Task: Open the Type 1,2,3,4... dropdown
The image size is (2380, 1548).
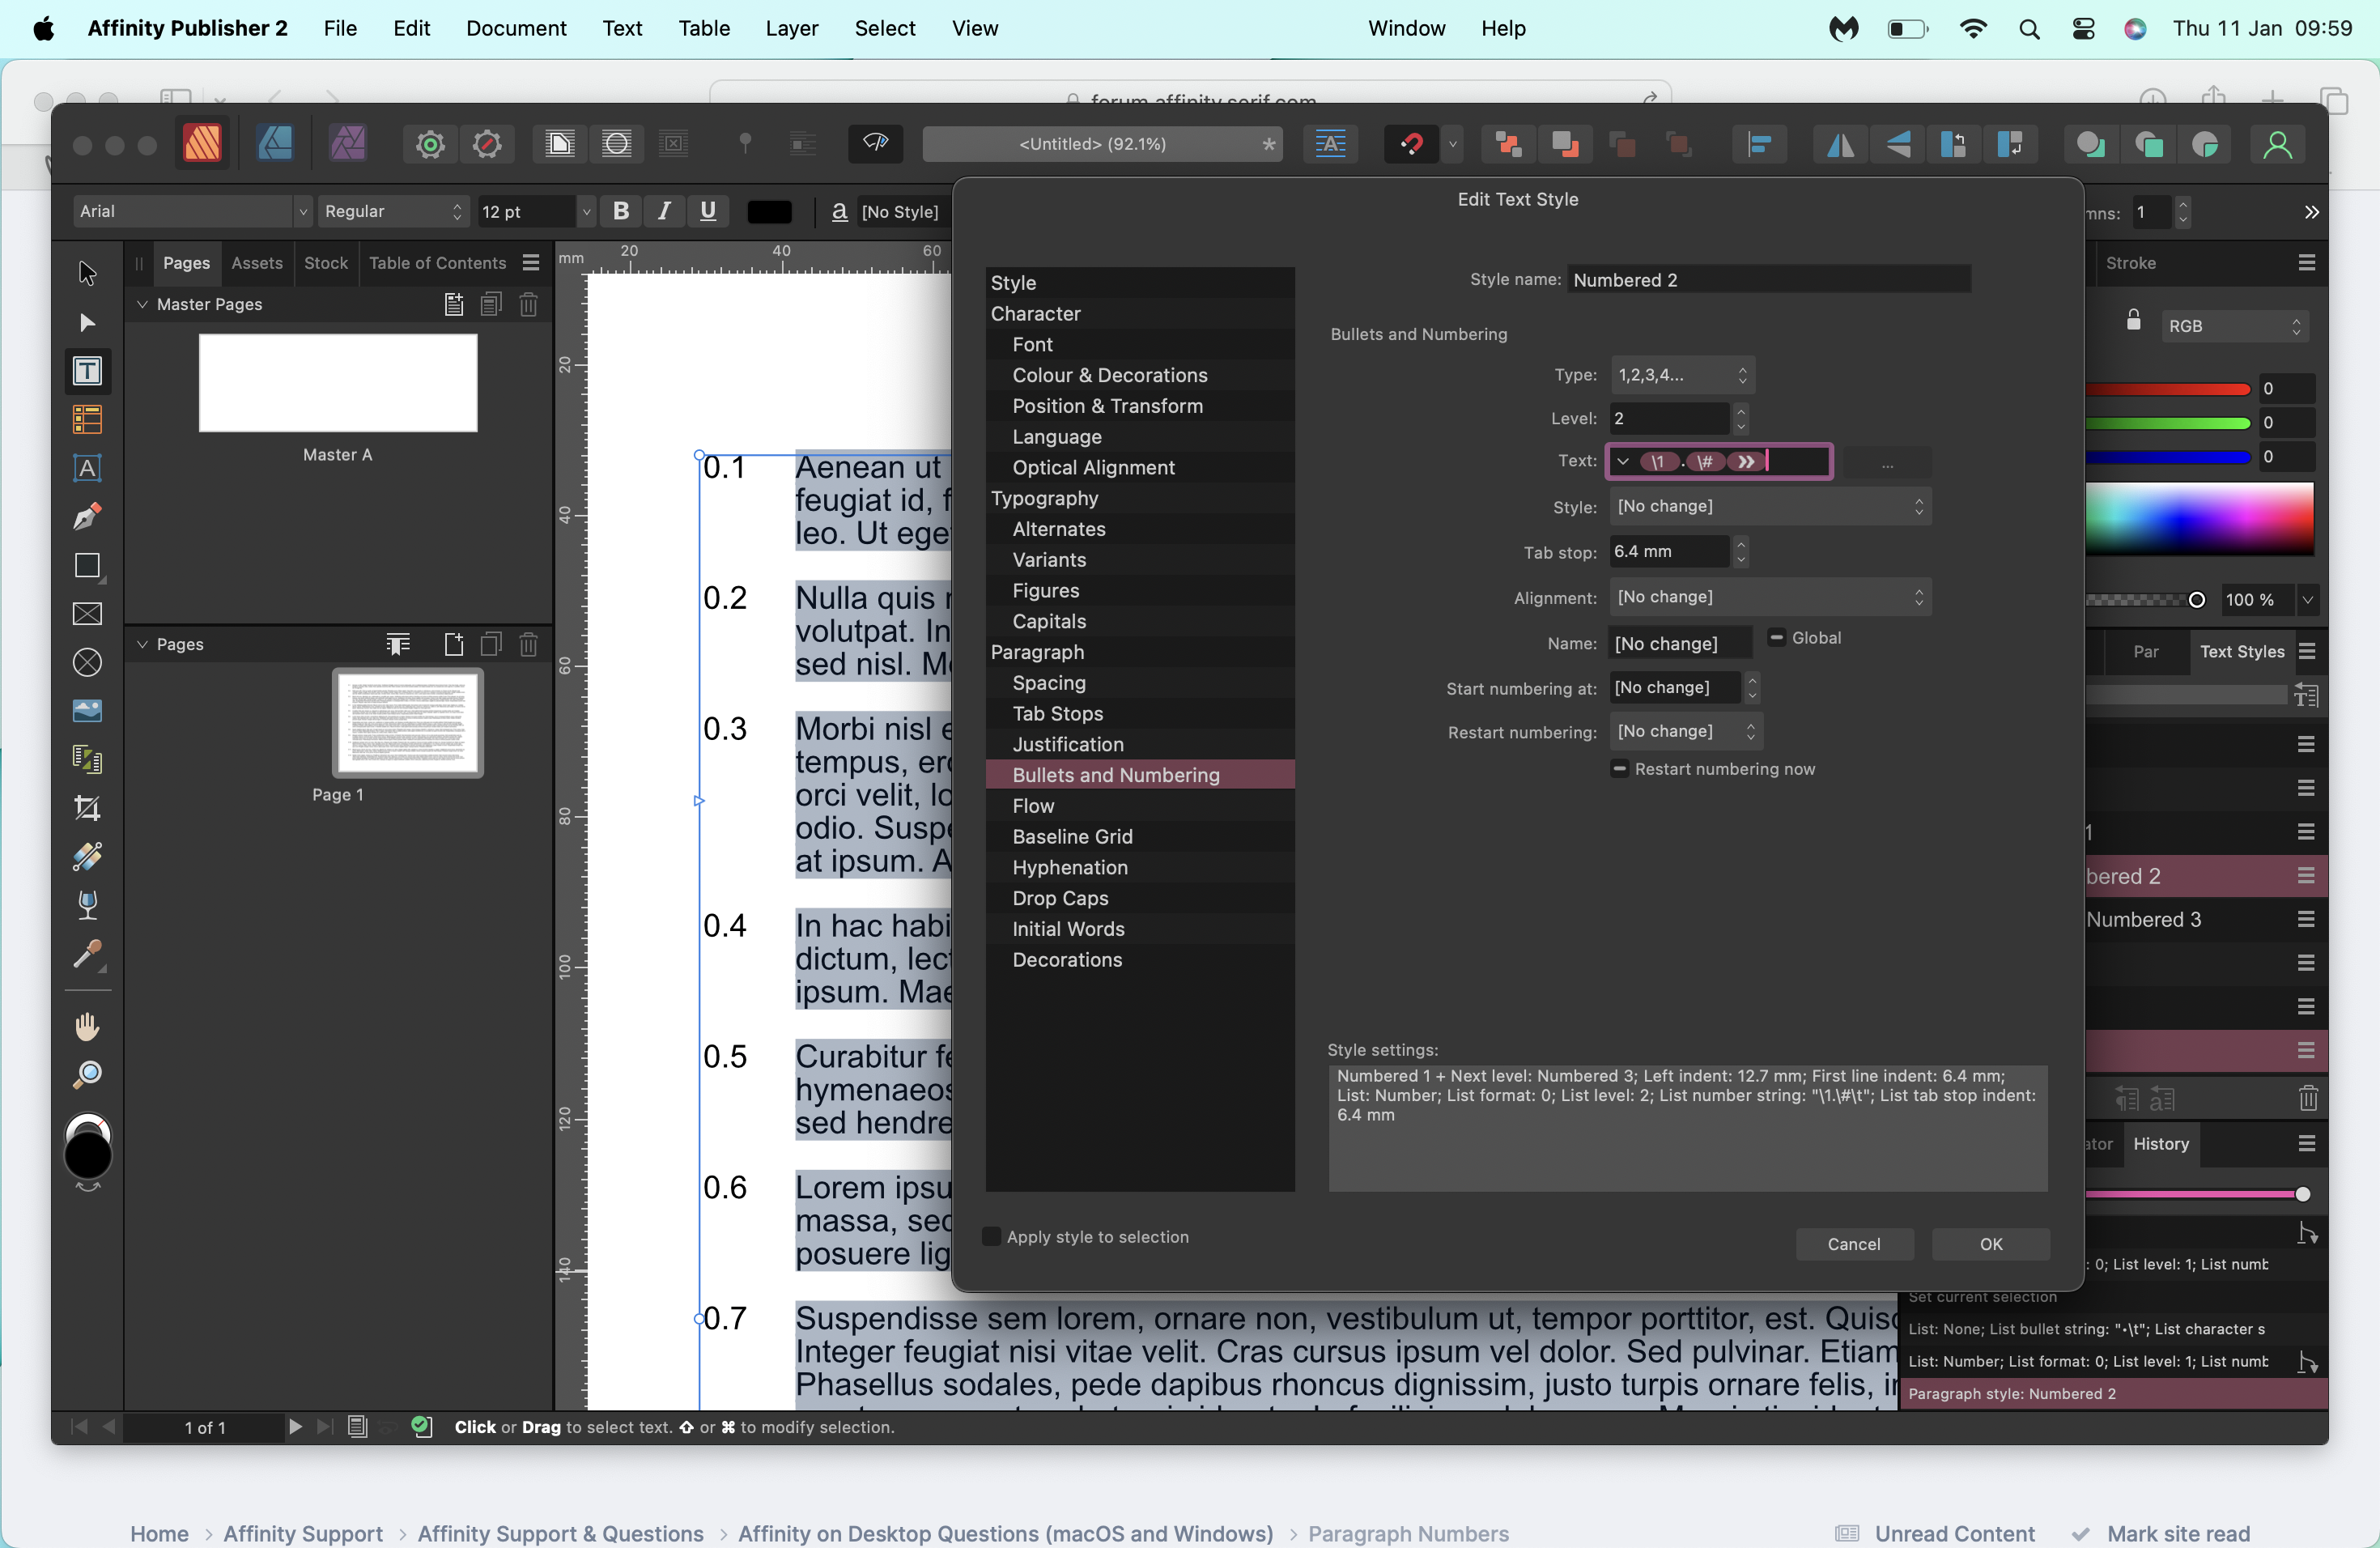Action: (x=1683, y=375)
